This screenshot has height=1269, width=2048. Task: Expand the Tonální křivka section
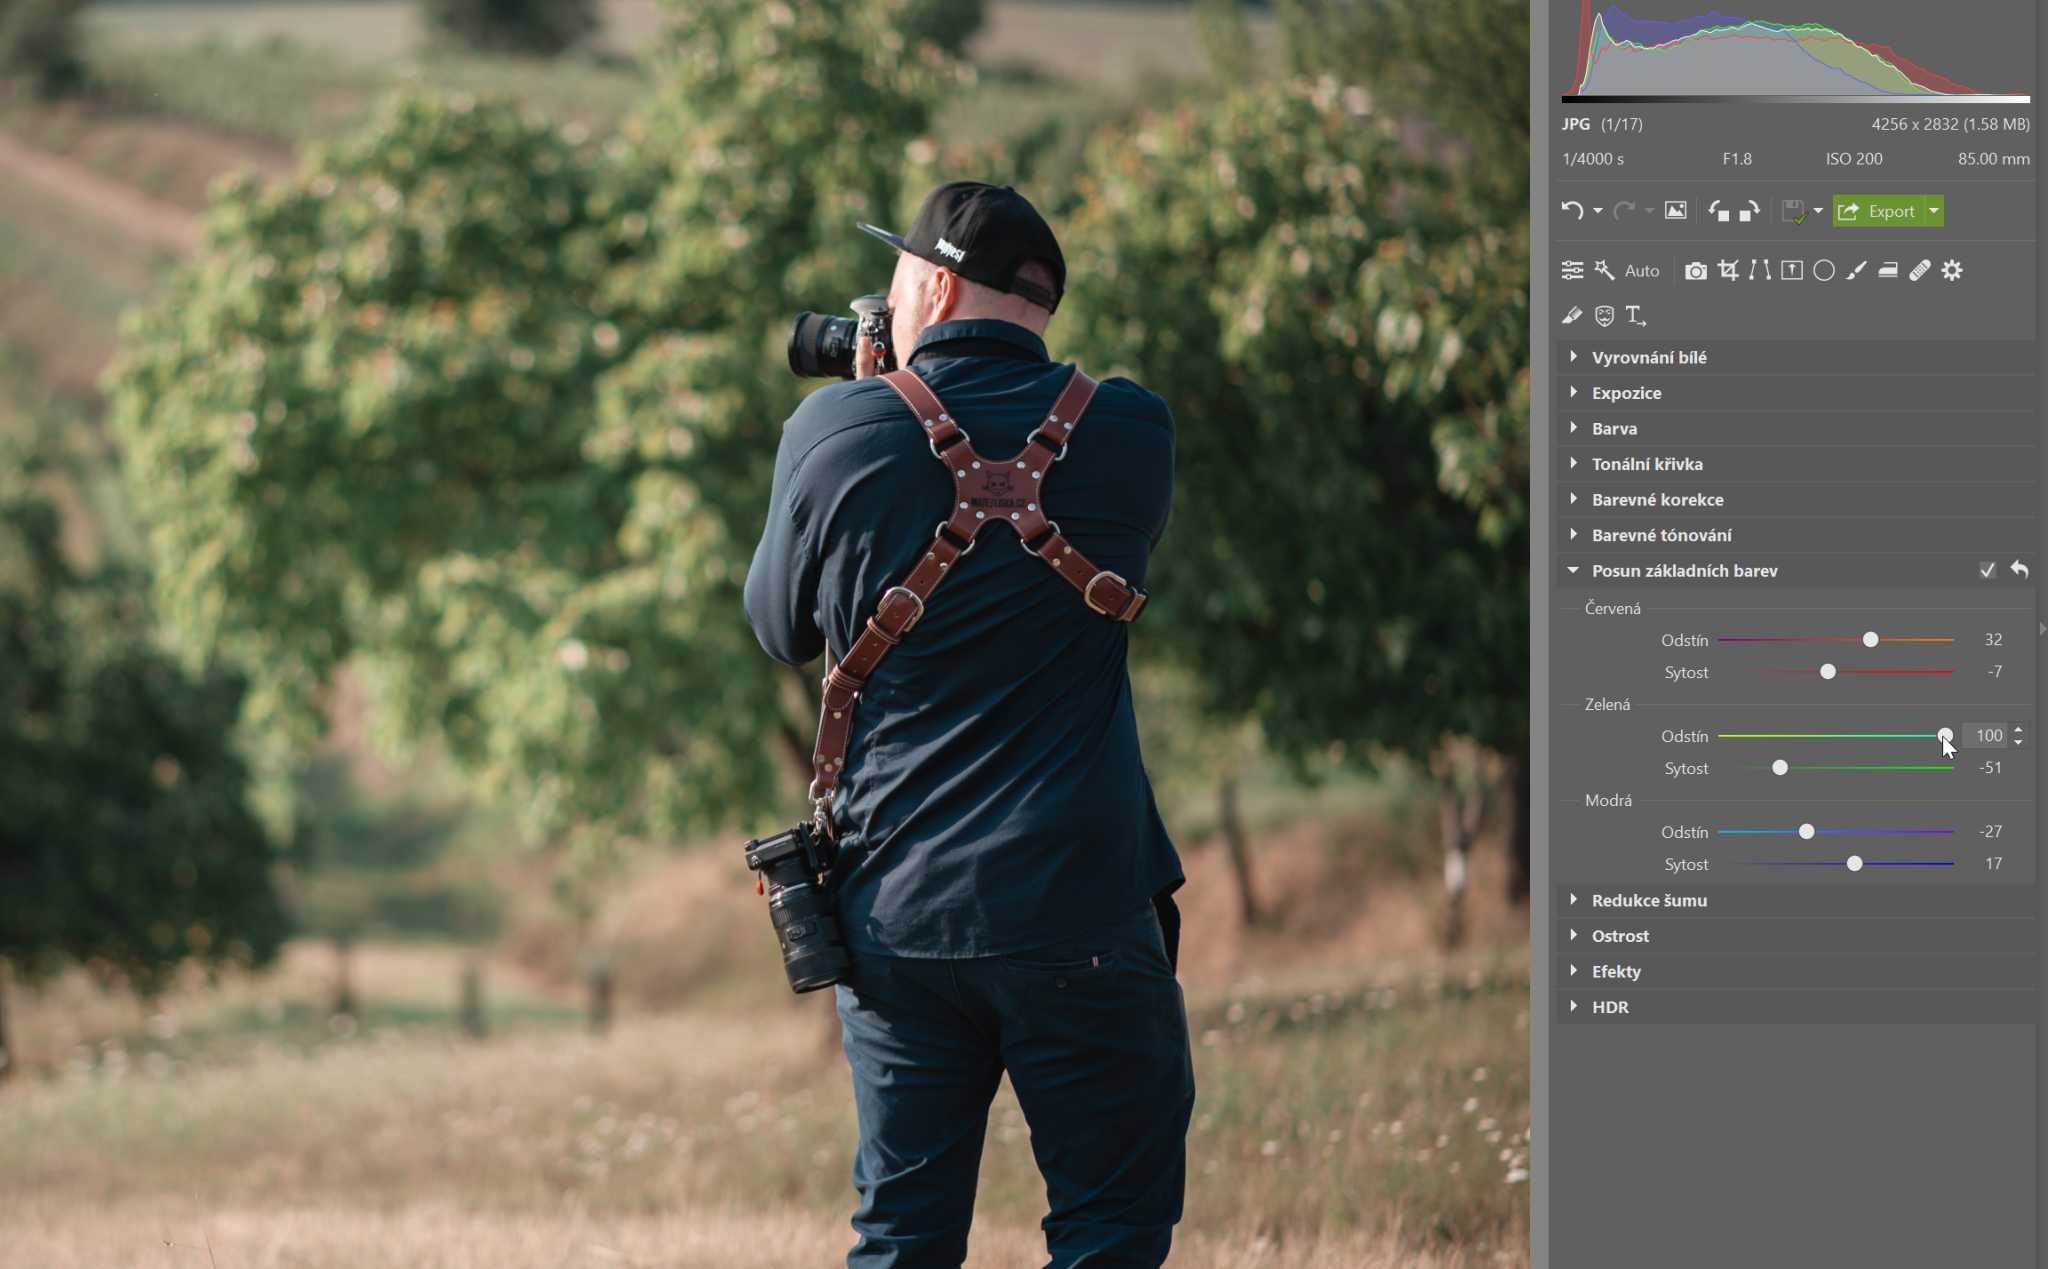pyautogui.click(x=1646, y=464)
